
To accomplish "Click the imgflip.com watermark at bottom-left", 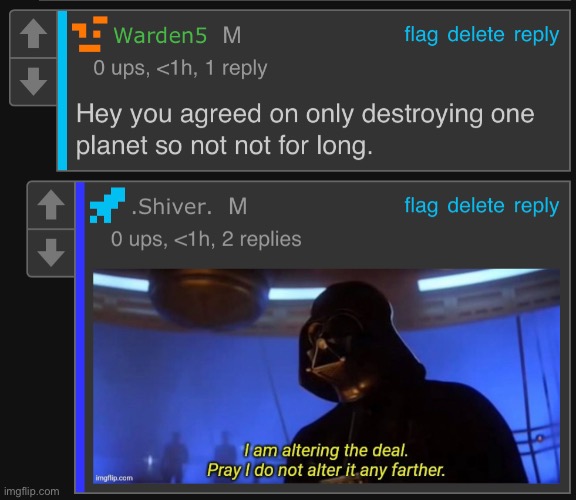I will pos(32,491).
